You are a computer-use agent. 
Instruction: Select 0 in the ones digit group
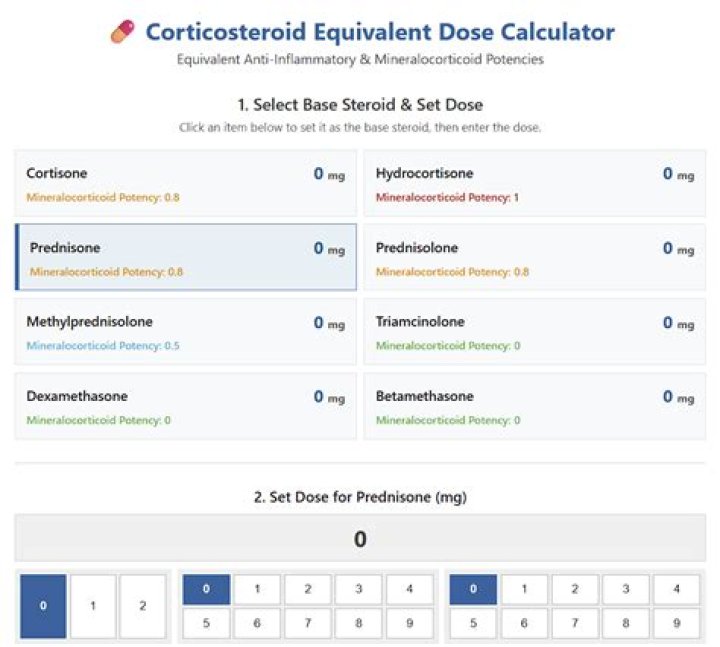tap(473, 589)
